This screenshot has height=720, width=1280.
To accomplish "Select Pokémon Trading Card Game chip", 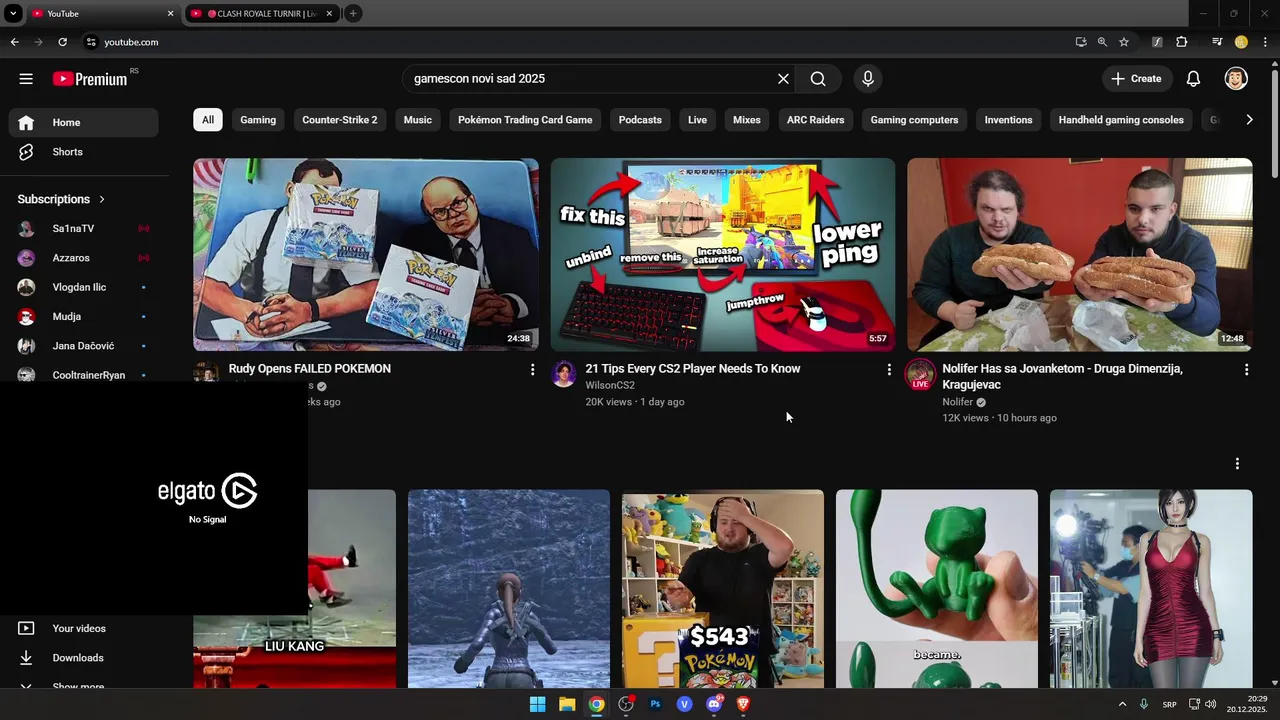I will [x=525, y=120].
